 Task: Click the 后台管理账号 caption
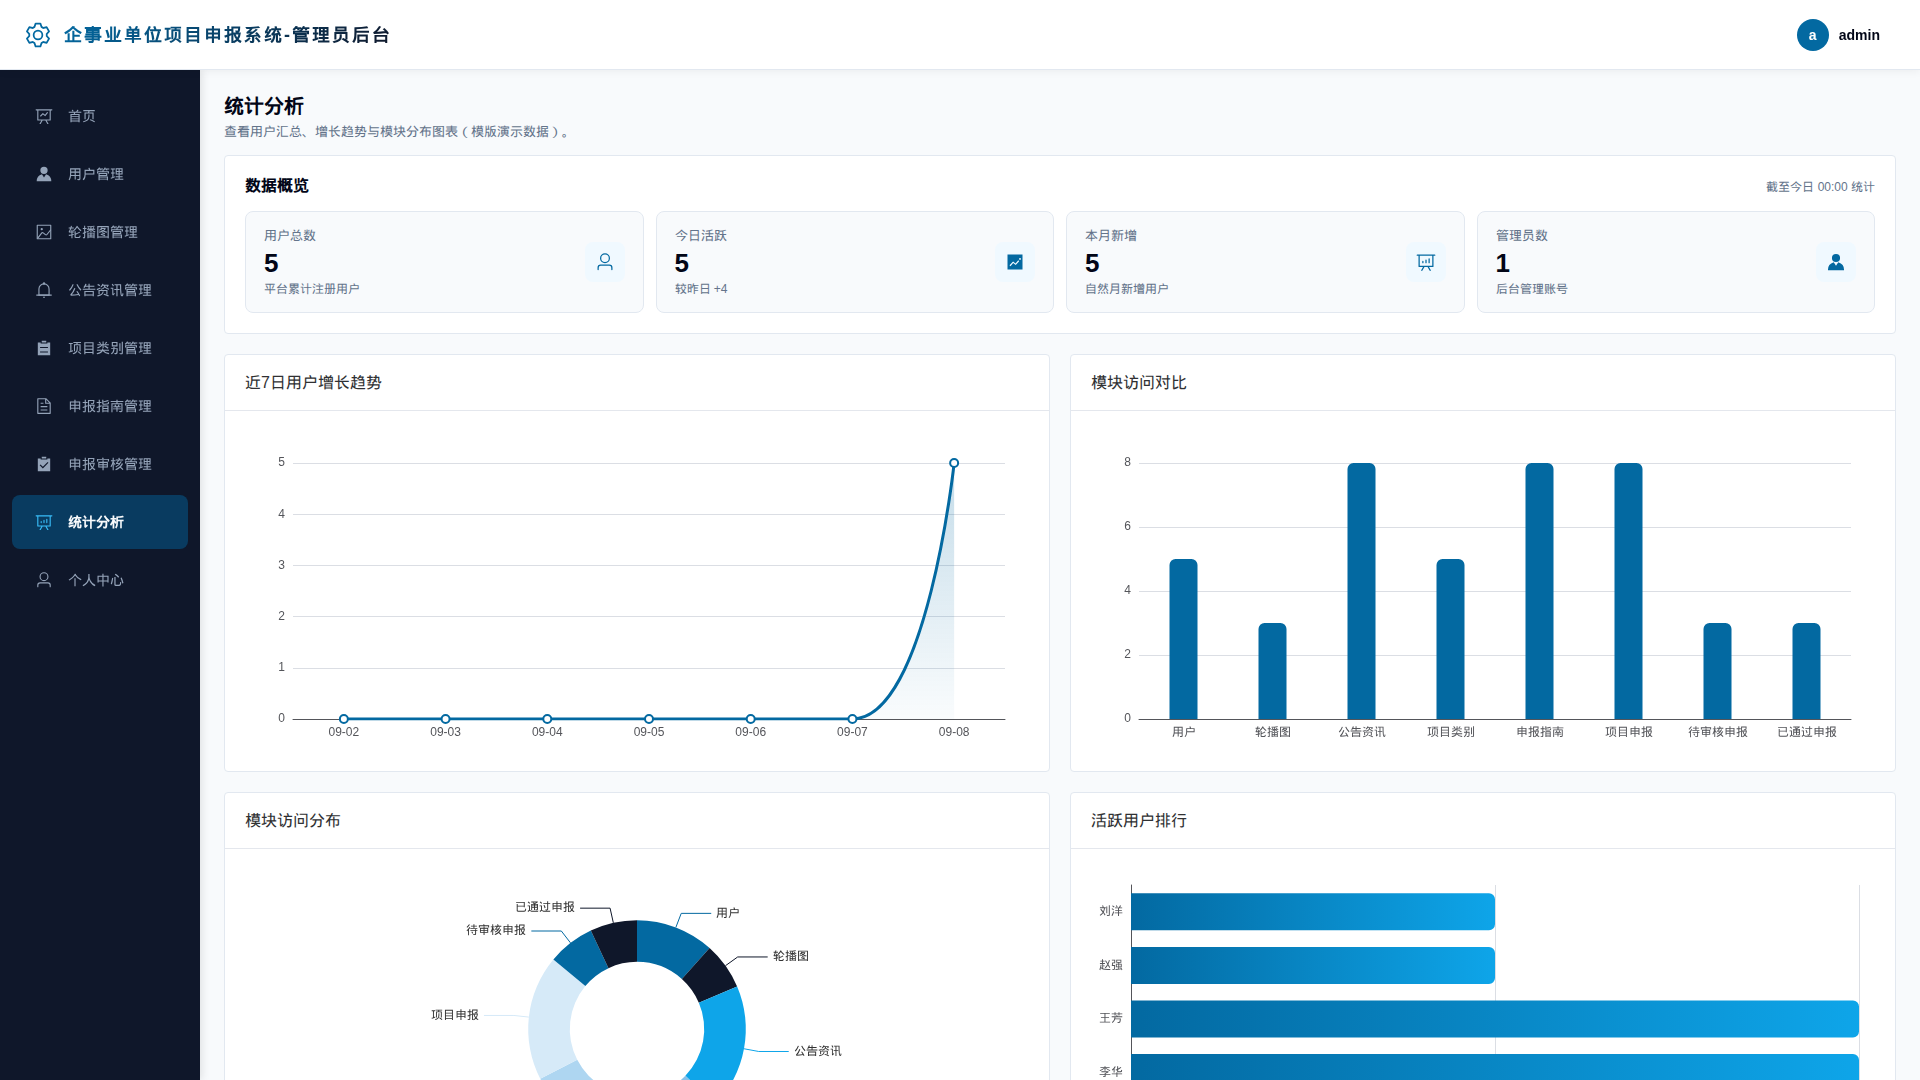point(1532,289)
